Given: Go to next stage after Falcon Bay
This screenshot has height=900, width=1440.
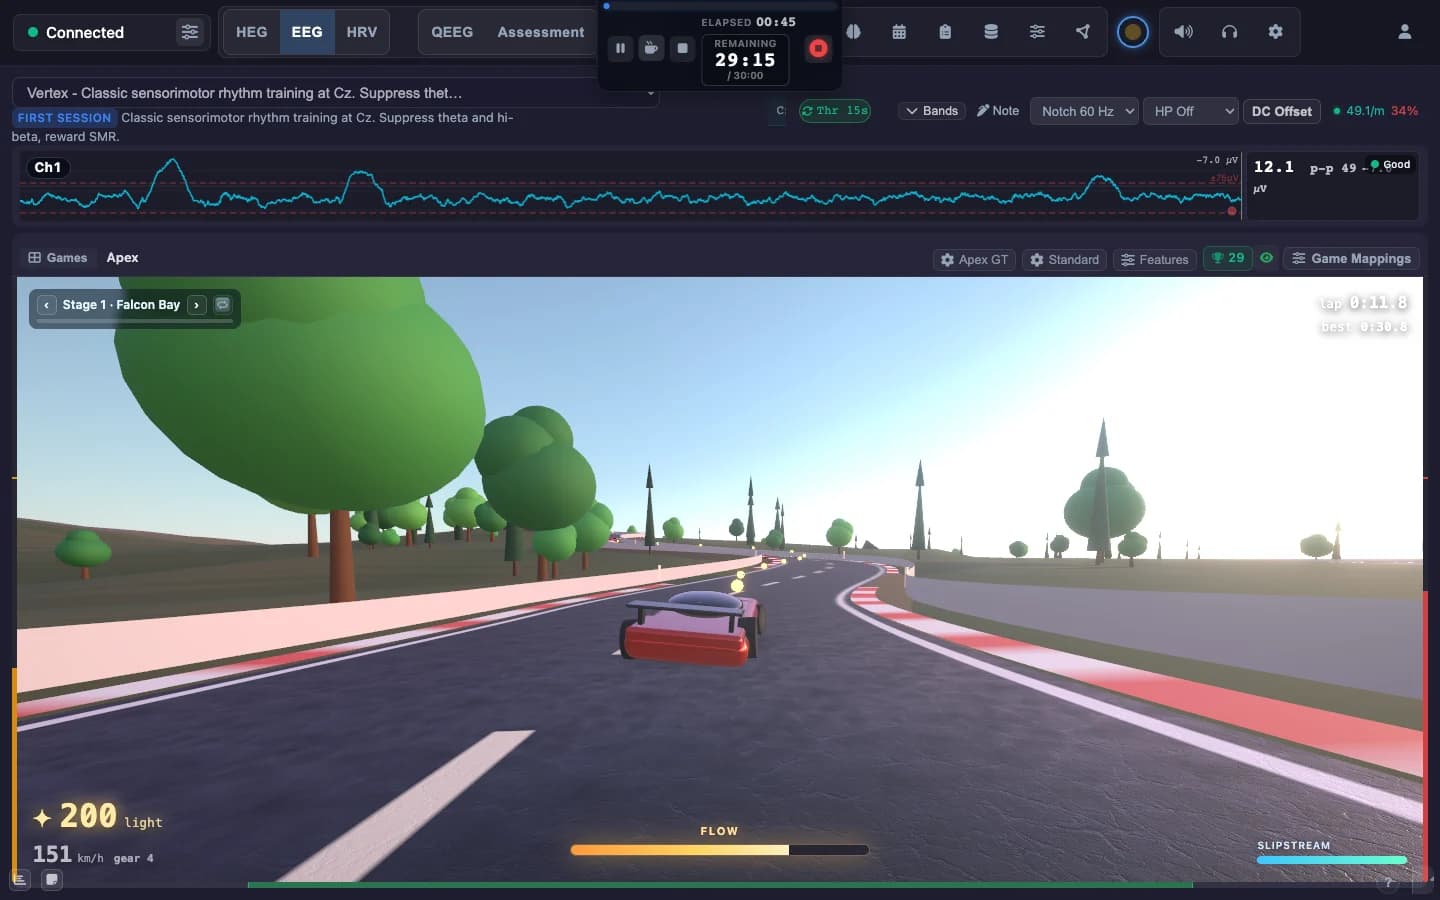Looking at the screenshot, I should click(x=197, y=305).
